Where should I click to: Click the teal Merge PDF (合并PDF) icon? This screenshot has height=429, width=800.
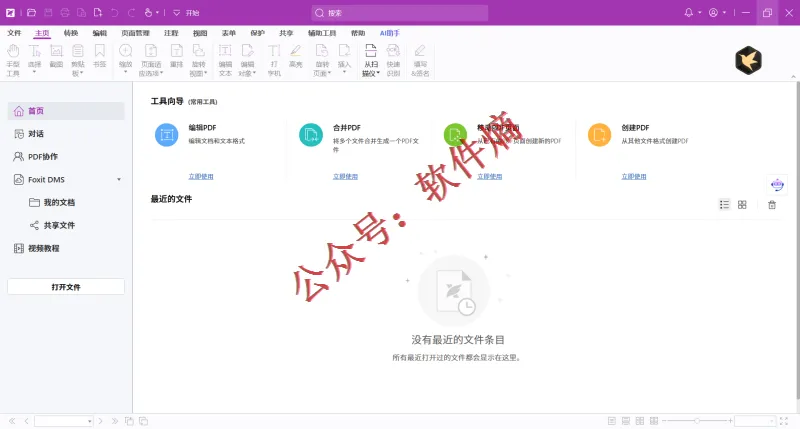click(x=311, y=135)
